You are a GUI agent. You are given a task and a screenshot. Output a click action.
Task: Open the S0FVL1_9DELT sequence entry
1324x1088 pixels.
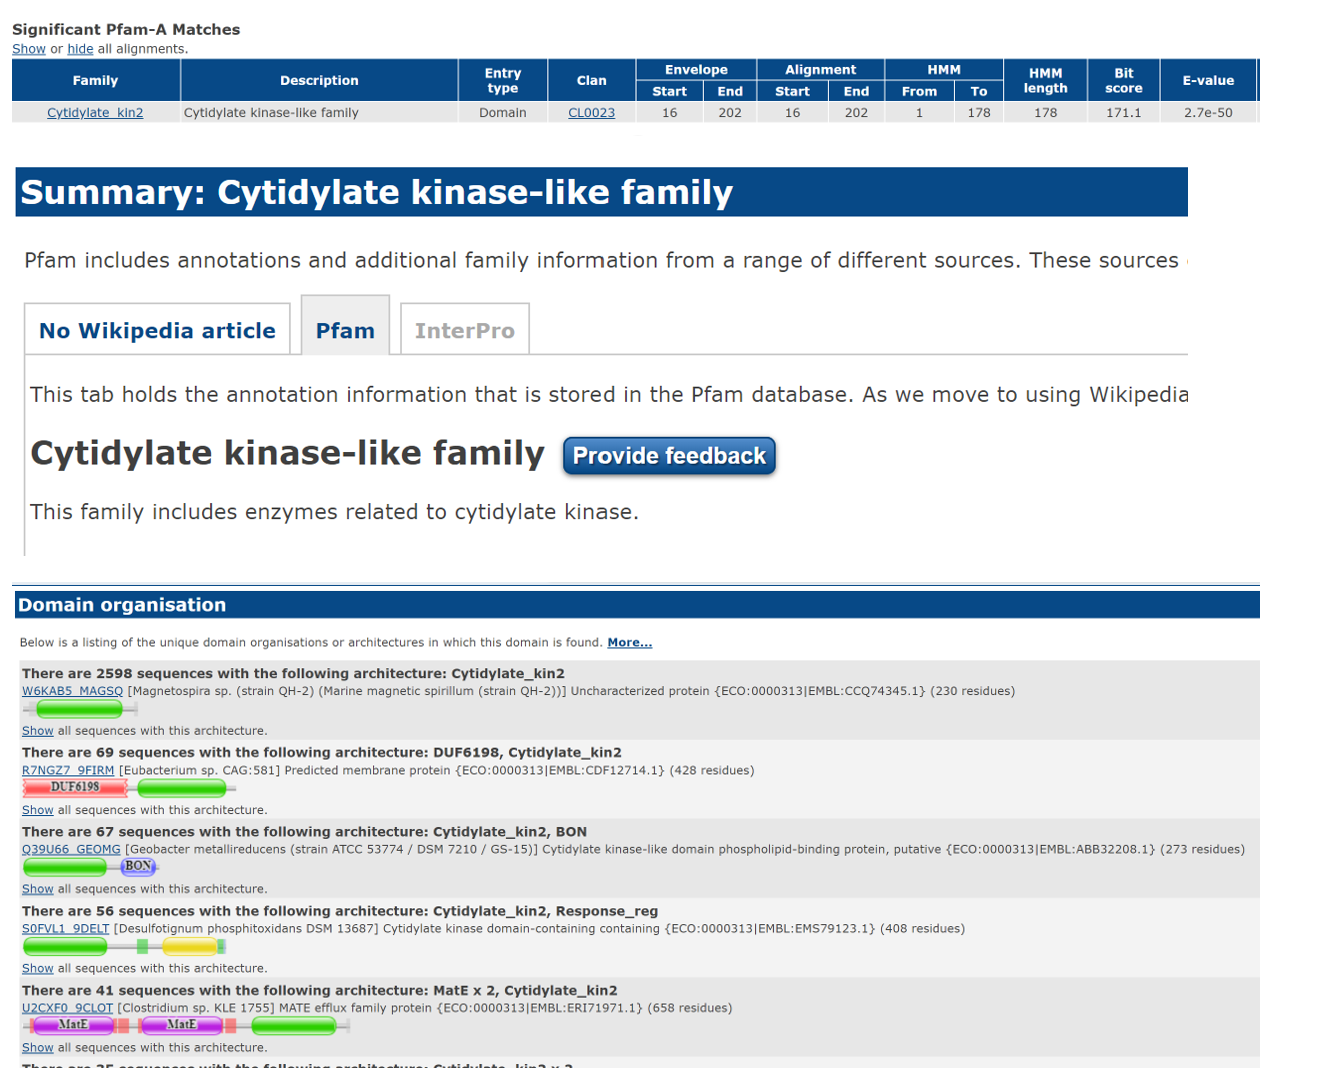click(x=65, y=929)
